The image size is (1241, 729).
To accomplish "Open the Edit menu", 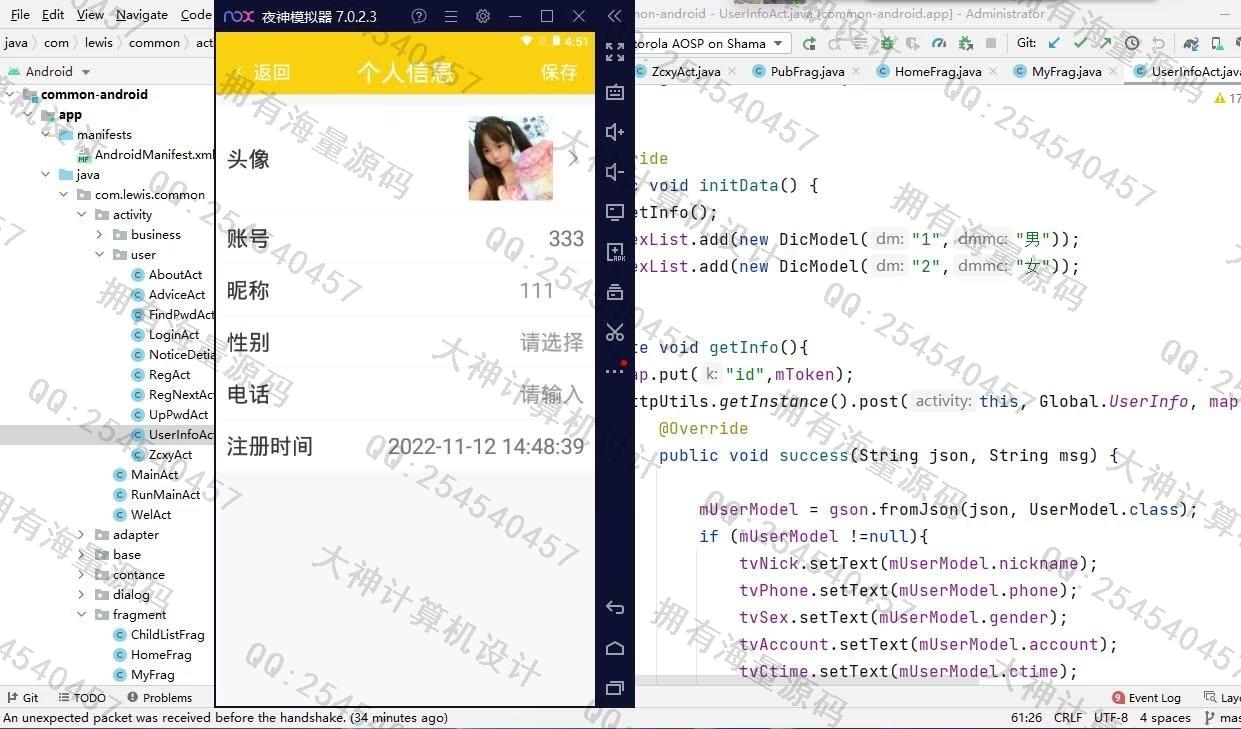I will [x=53, y=15].
